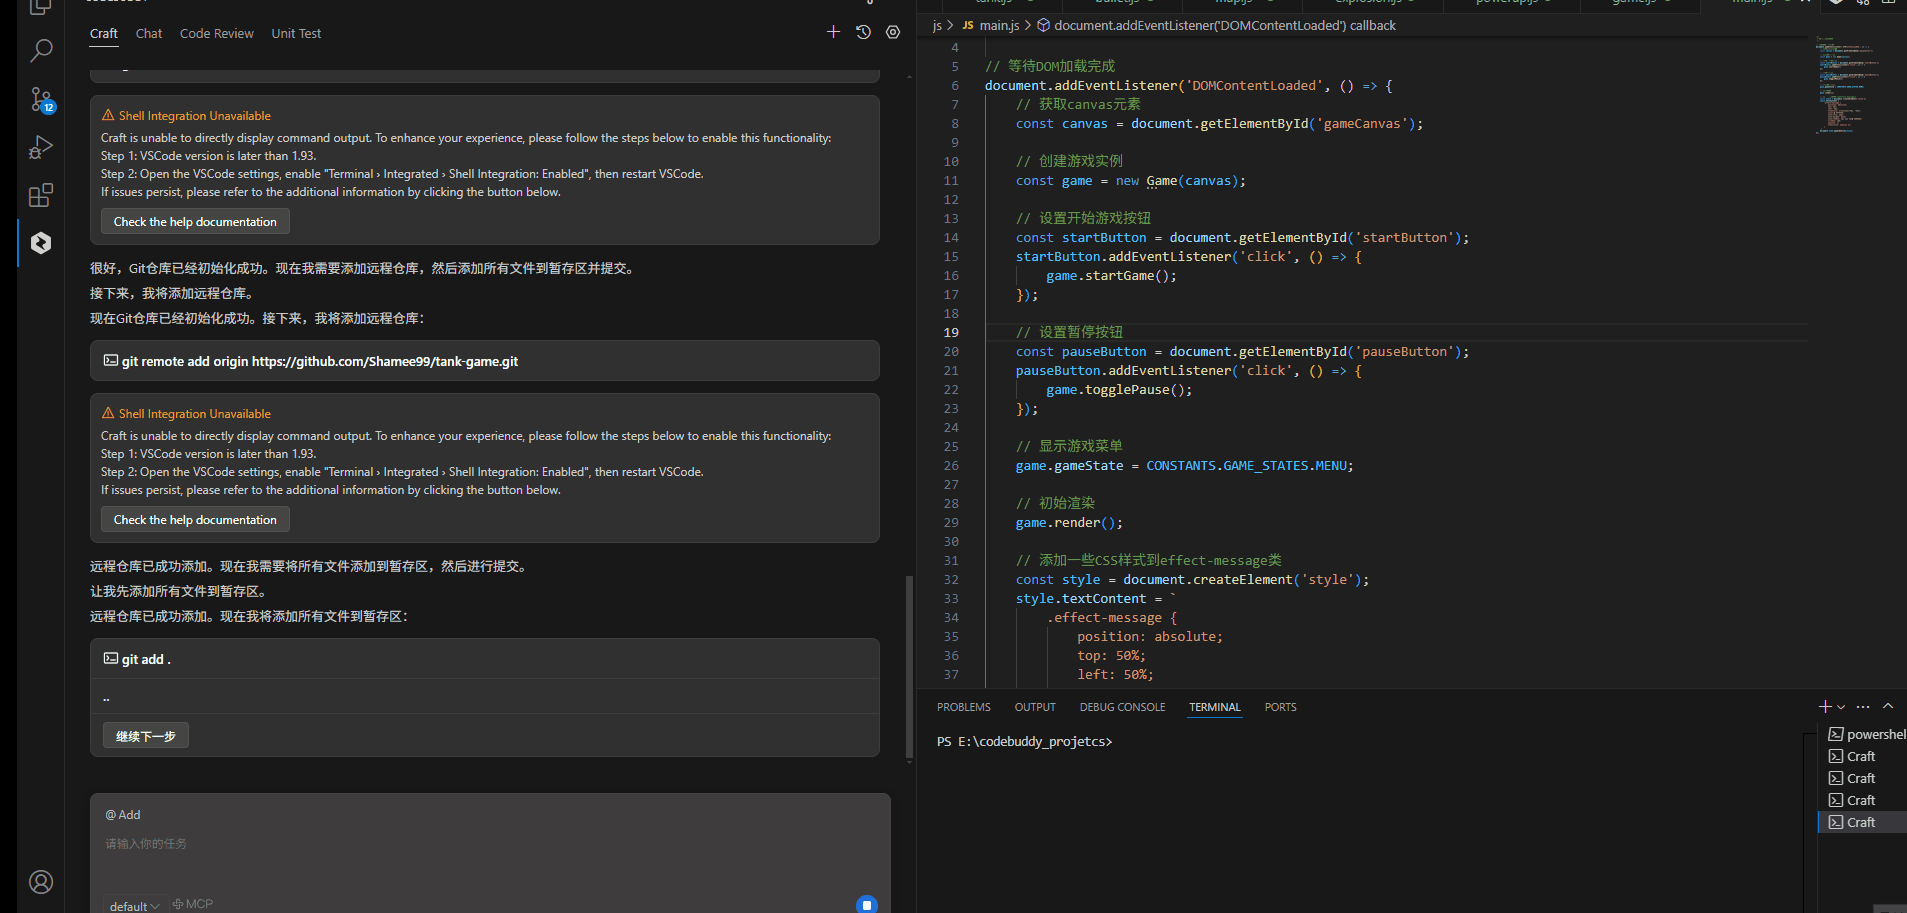The image size is (1907, 913).
Task: Switch to the Chat tab
Action: click(x=149, y=34)
